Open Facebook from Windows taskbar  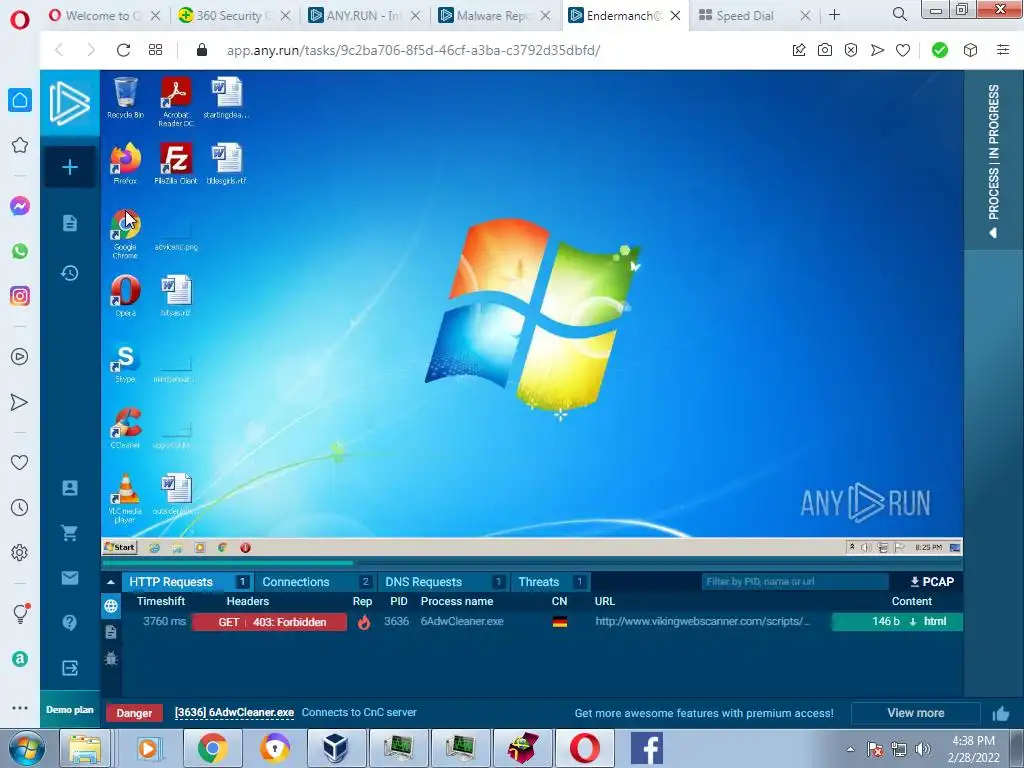(x=647, y=748)
